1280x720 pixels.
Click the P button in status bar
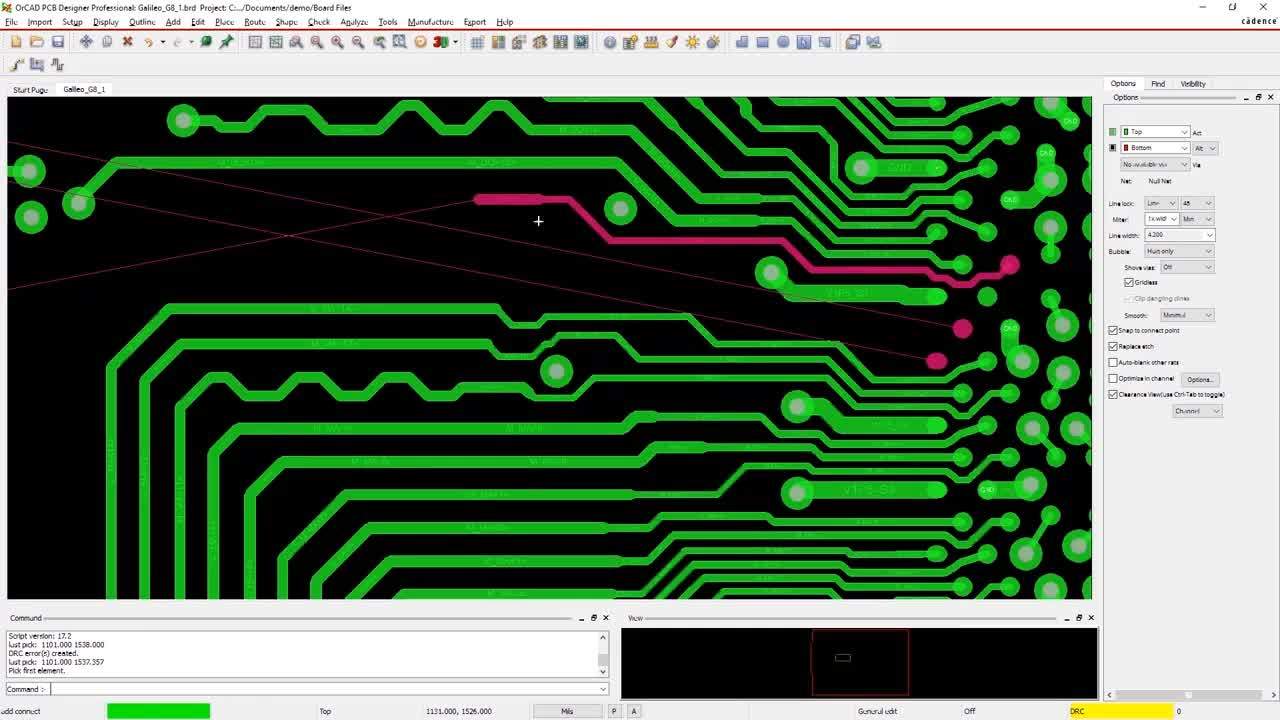[615, 711]
